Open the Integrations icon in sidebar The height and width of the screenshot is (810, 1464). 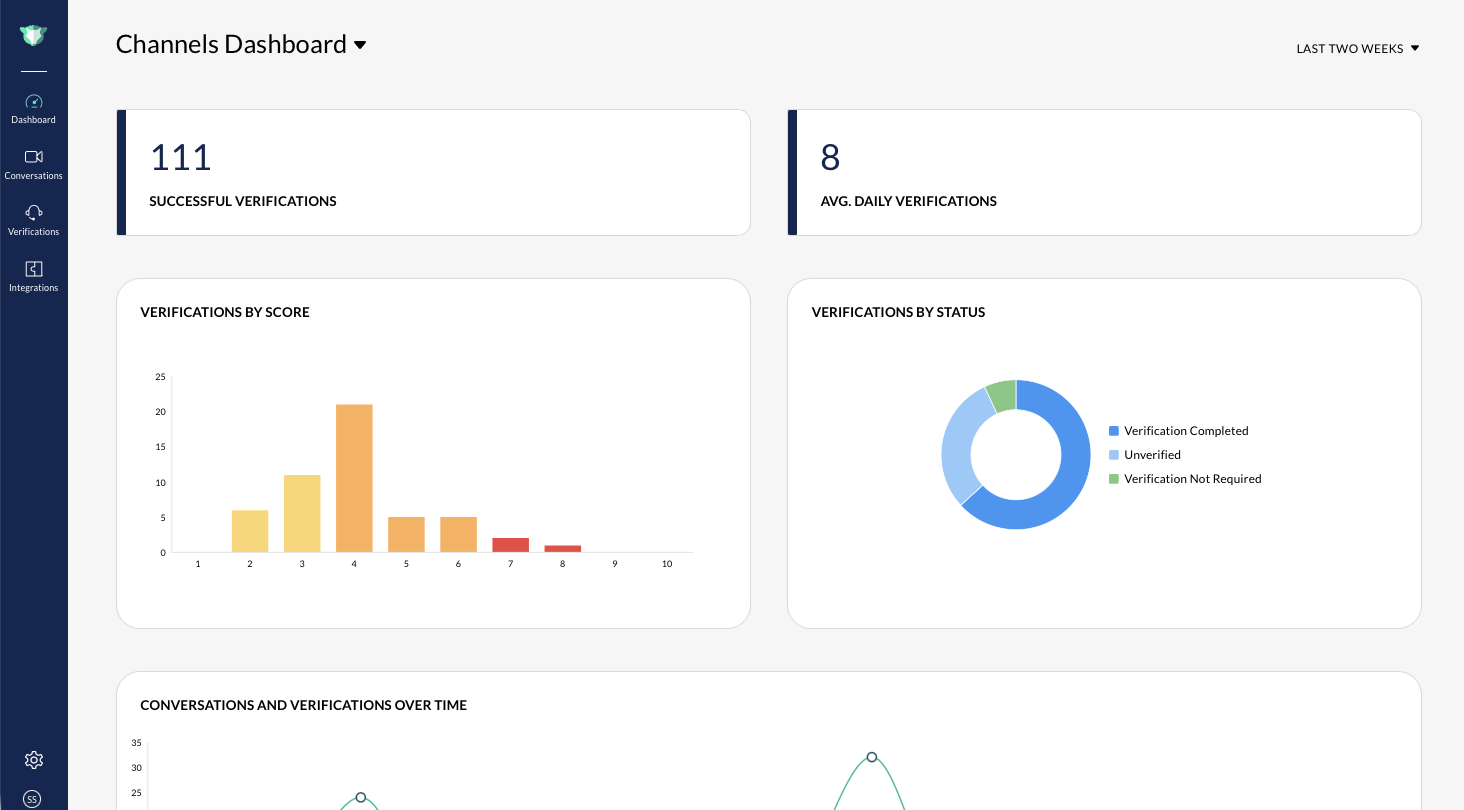pyautogui.click(x=34, y=268)
